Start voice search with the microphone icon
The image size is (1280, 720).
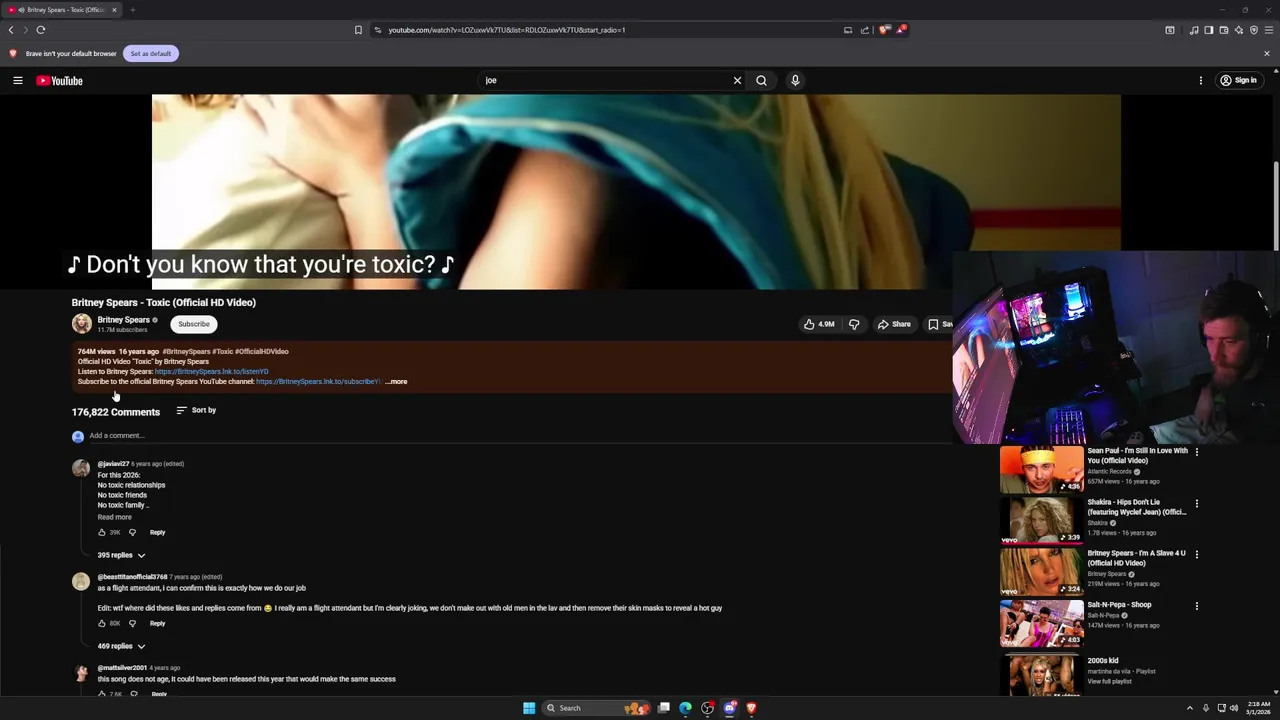[x=795, y=80]
